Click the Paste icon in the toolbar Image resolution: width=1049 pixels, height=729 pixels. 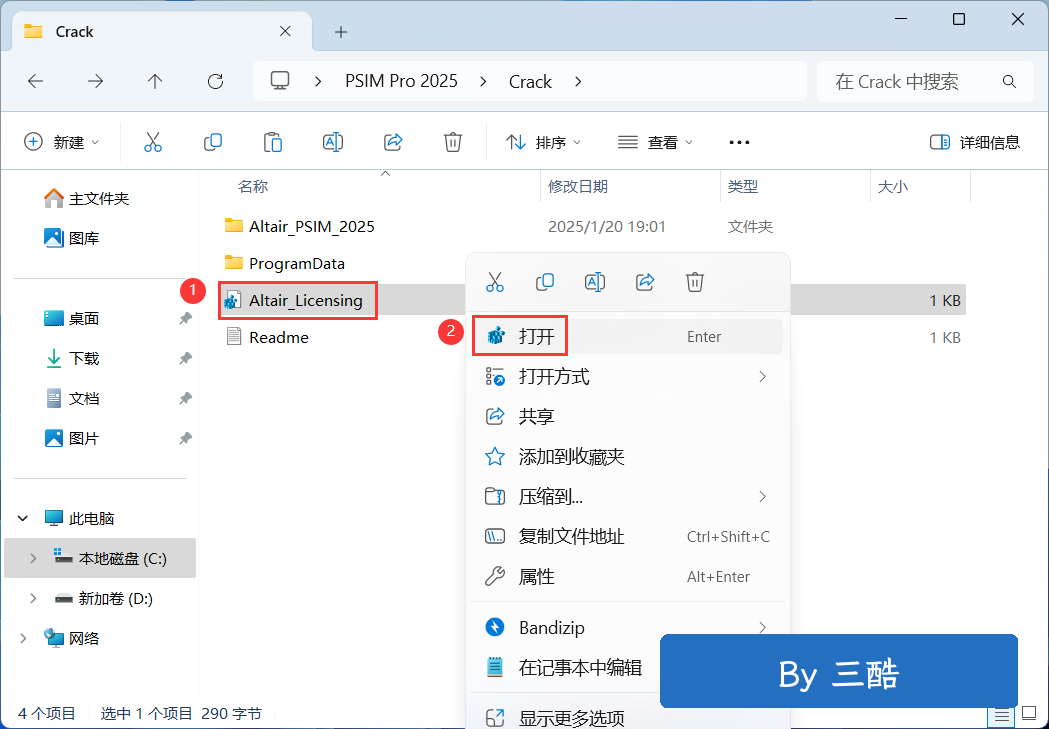272,142
